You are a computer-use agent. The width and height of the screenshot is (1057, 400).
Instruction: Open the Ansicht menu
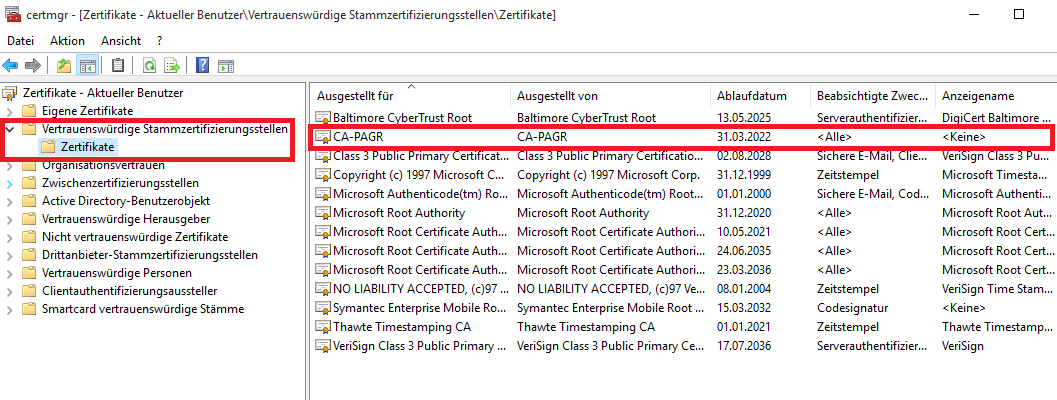point(121,40)
